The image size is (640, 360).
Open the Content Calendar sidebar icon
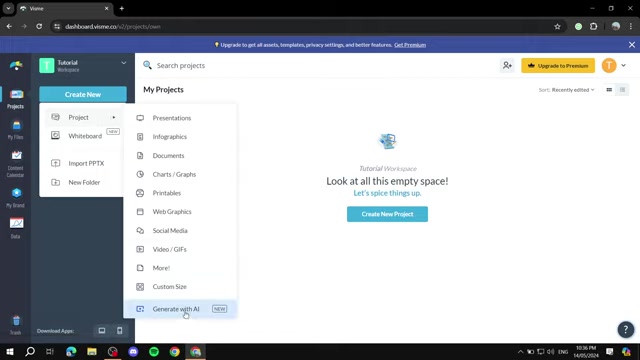click(16, 163)
